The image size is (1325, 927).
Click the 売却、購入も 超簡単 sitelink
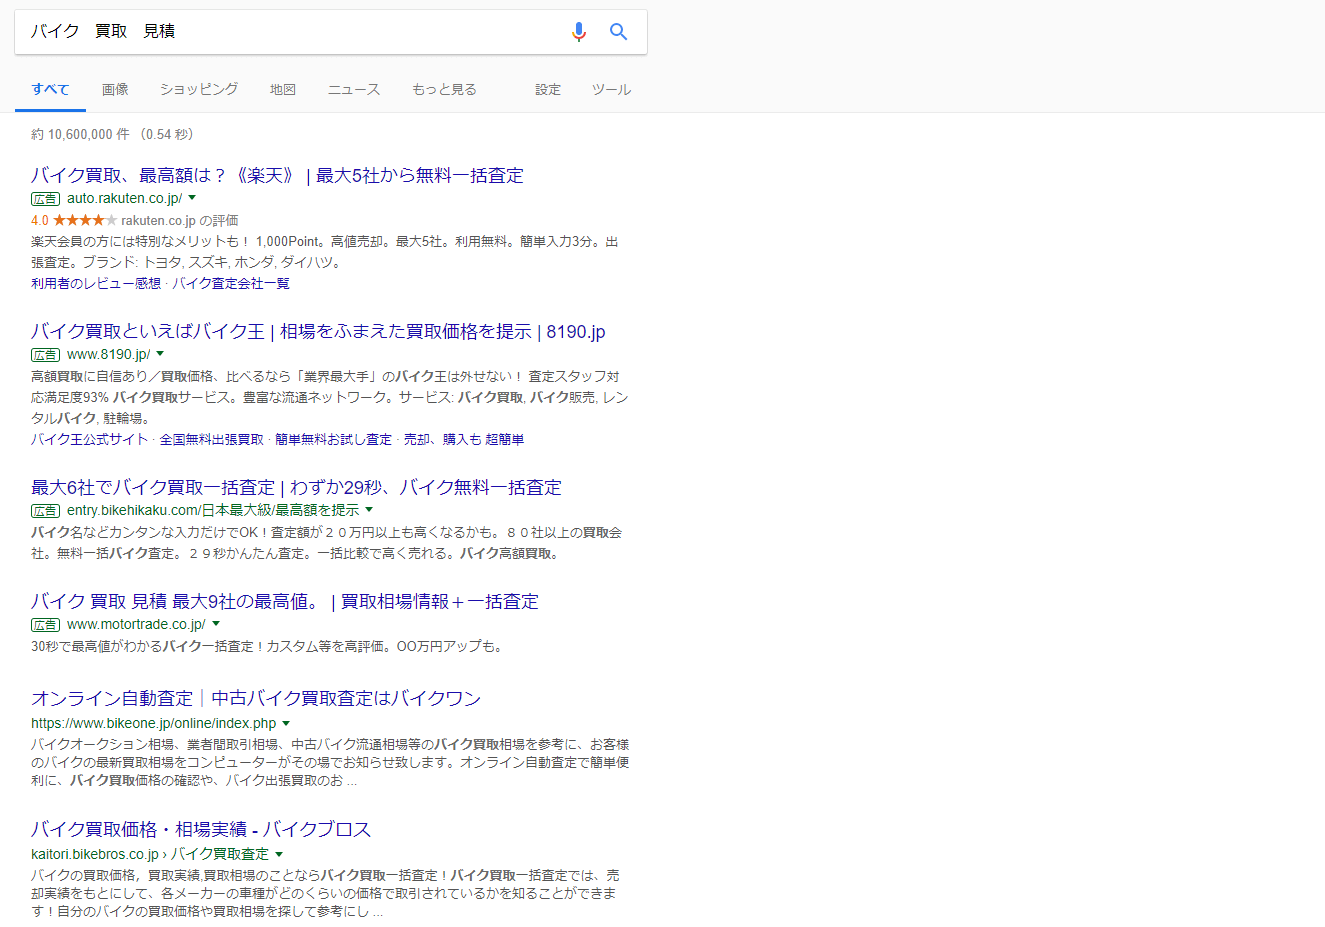click(x=464, y=440)
